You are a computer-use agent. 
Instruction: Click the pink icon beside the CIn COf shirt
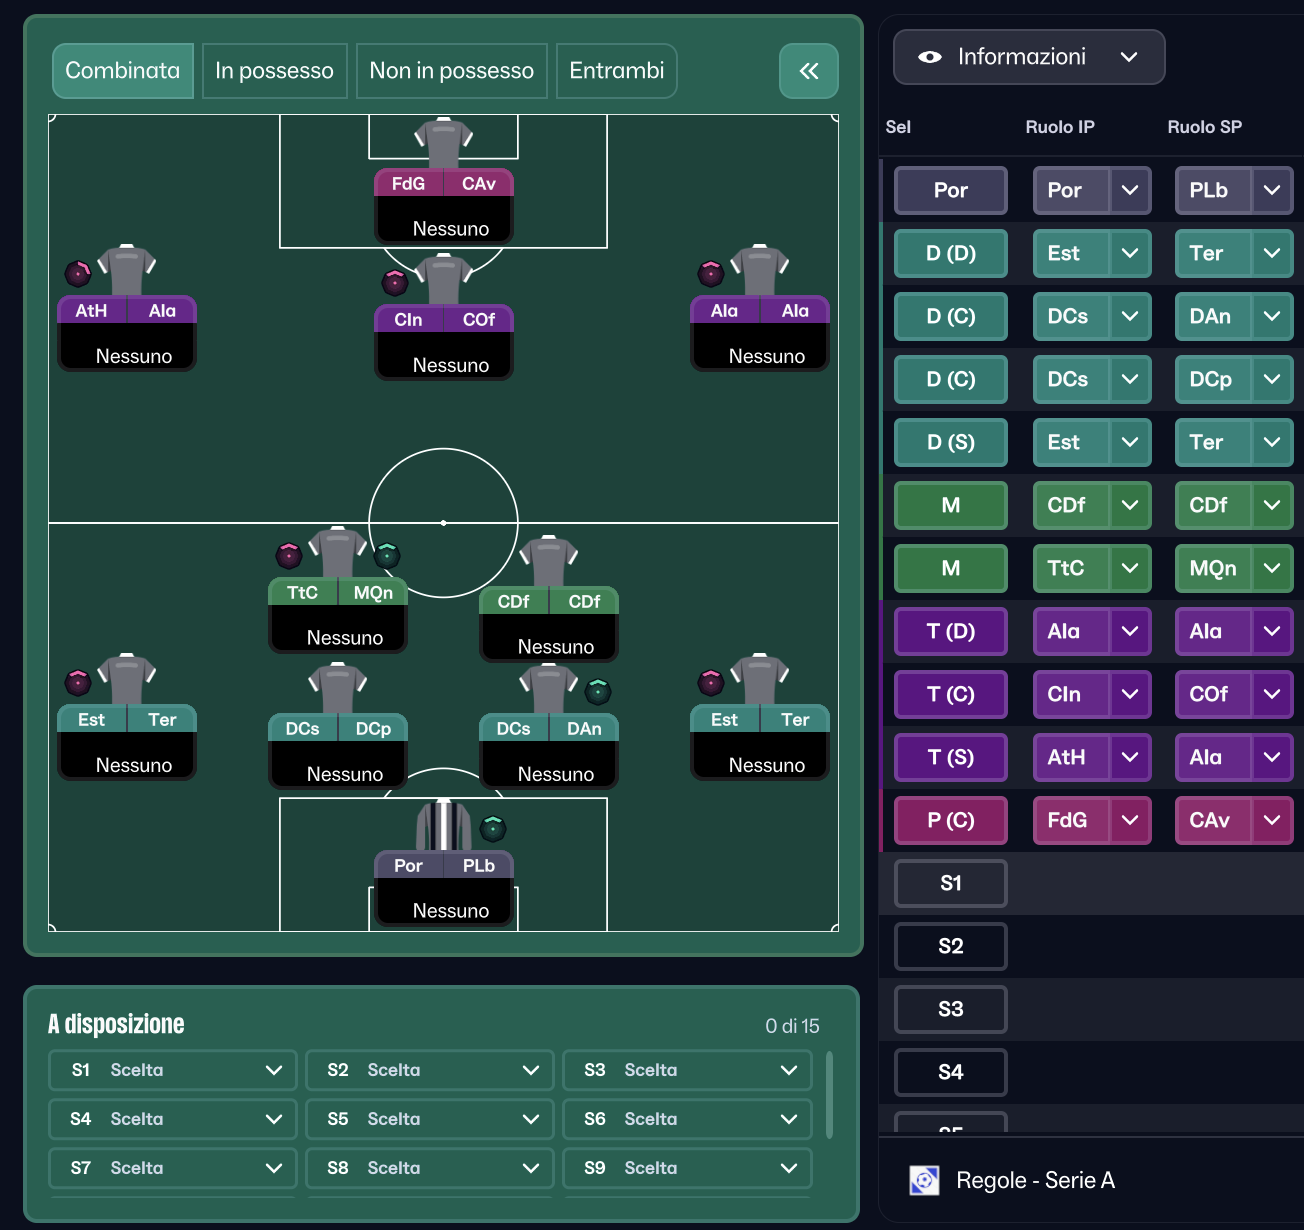[x=395, y=282]
